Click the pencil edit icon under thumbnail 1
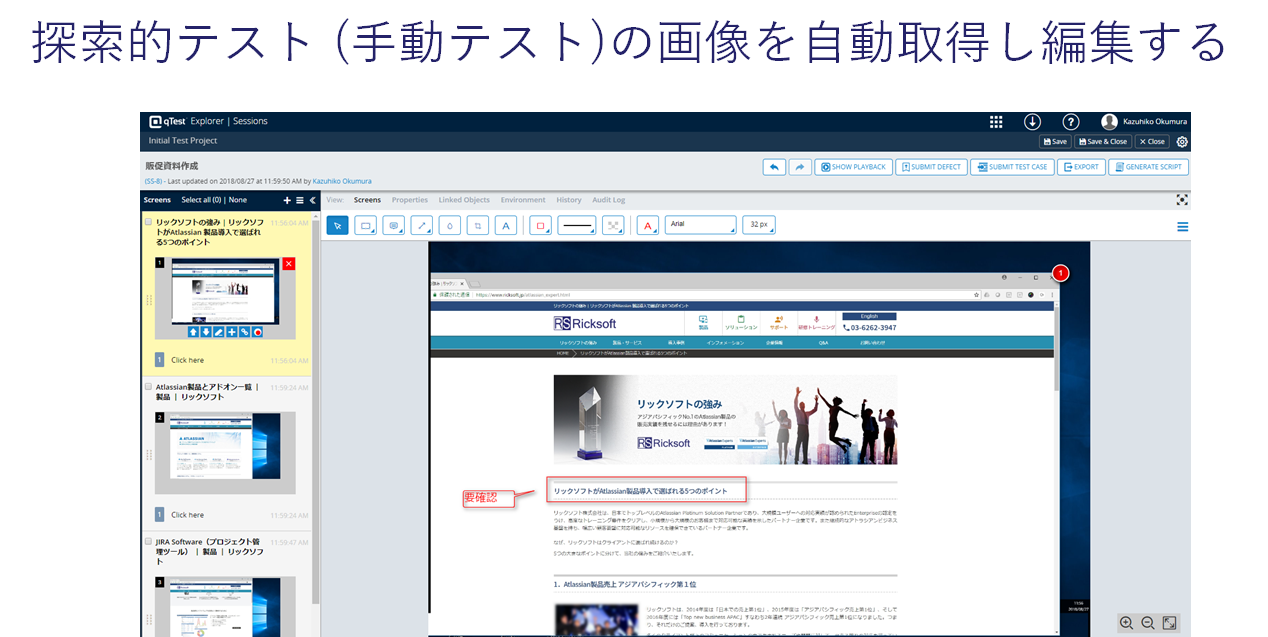The width and height of the screenshot is (1268, 637). click(219, 332)
